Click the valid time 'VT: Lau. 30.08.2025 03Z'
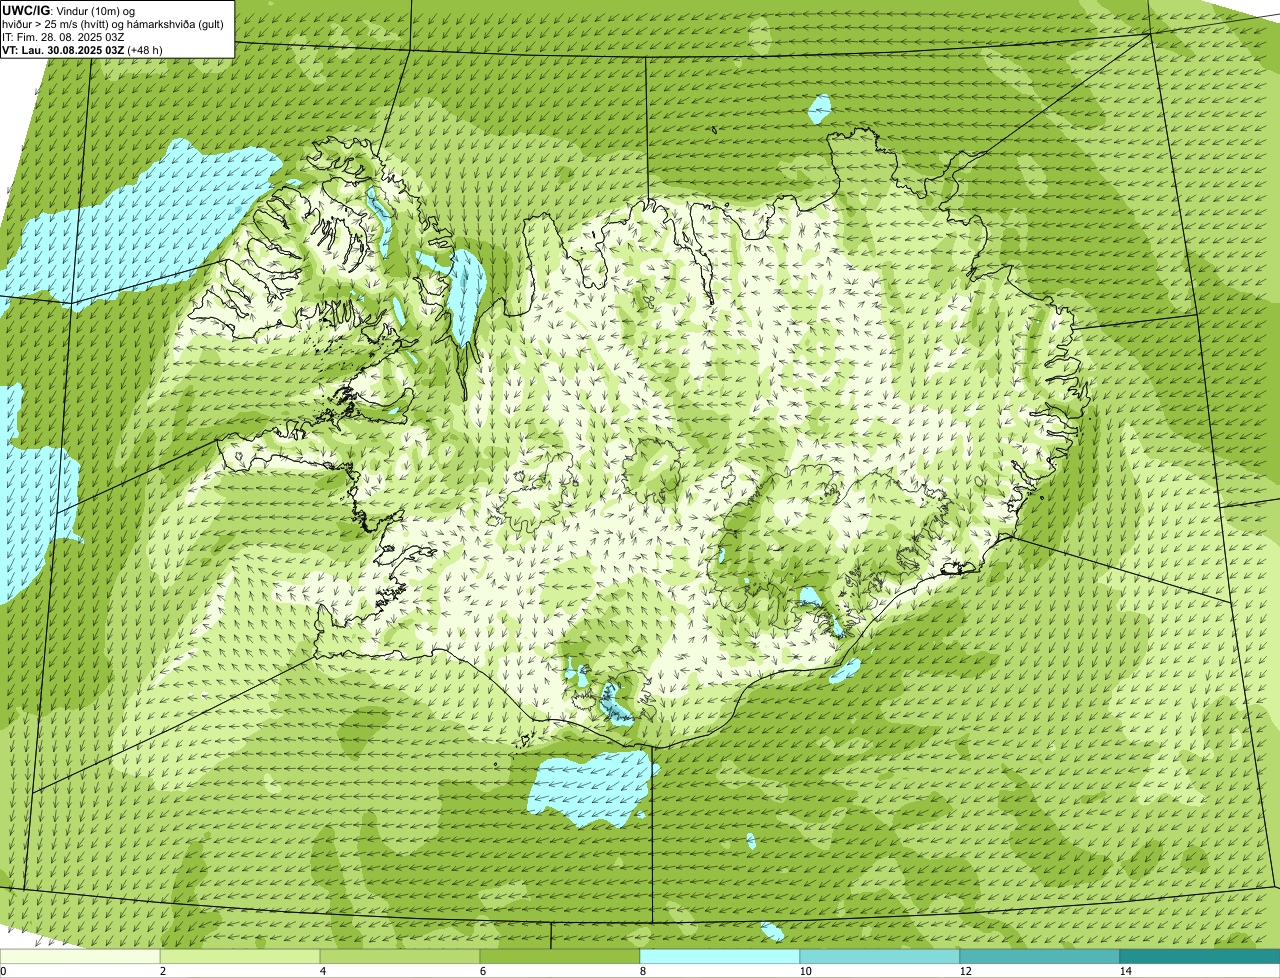The height and width of the screenshot is (978, 1280). [x=63, y=50]
